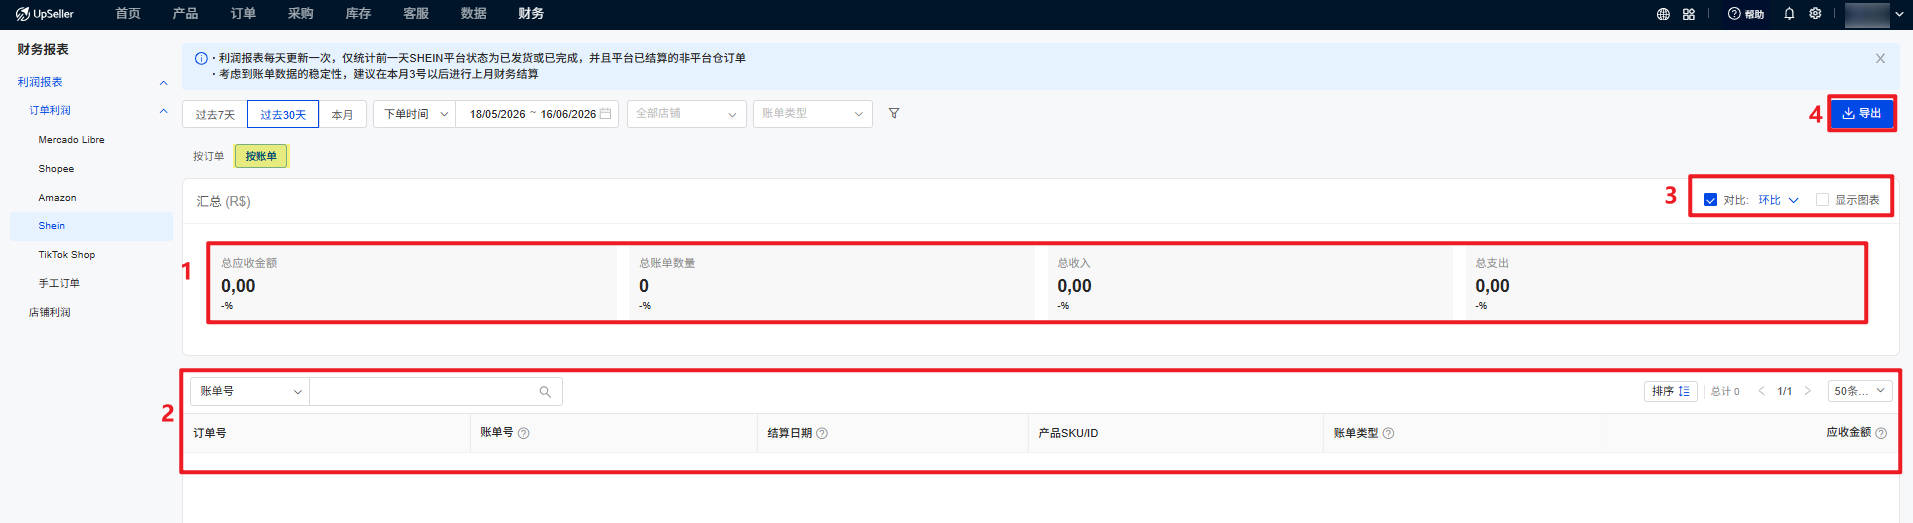Open the settings gear icon
This screenshot has width=1913, height=523.
click(x=1815, y=14)
